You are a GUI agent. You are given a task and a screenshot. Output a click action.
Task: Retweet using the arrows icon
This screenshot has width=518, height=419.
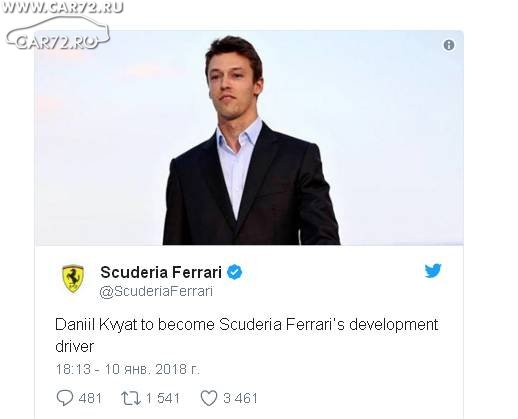[x=131, y=398]
